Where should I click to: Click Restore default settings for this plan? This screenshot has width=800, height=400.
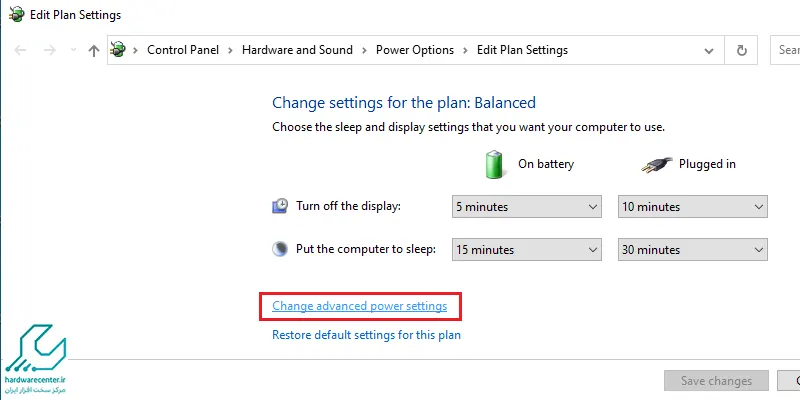(x=366, y=335)
